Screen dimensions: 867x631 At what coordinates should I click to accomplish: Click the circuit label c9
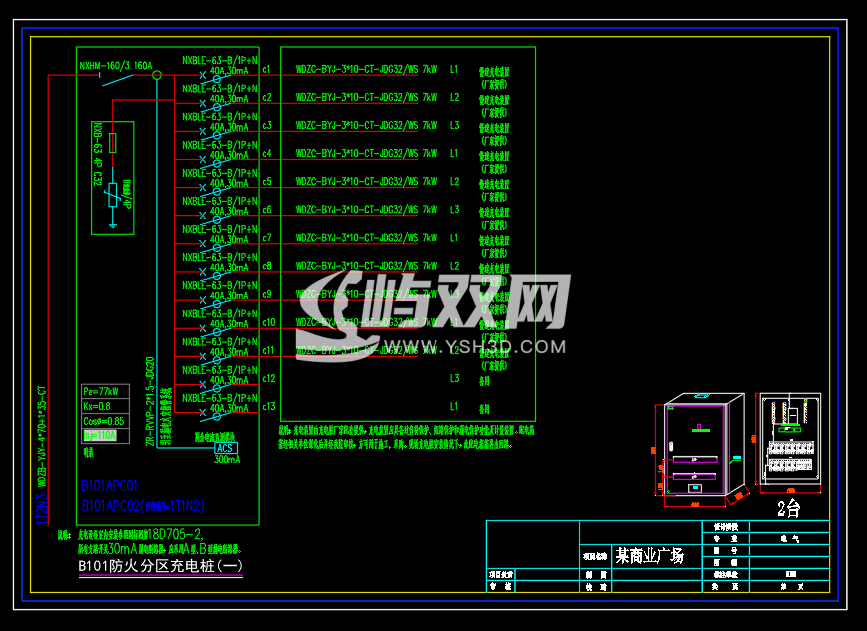click(267, 294)
